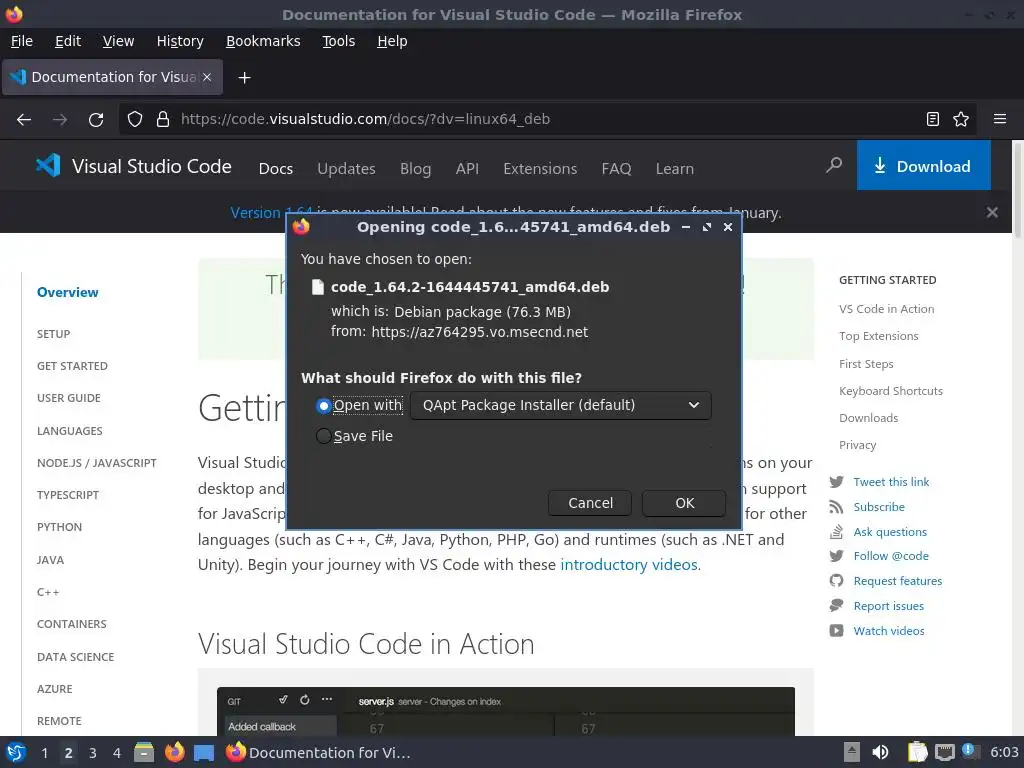
Task: Open tracking protection shield icon
Action: [x=135, y=120]
